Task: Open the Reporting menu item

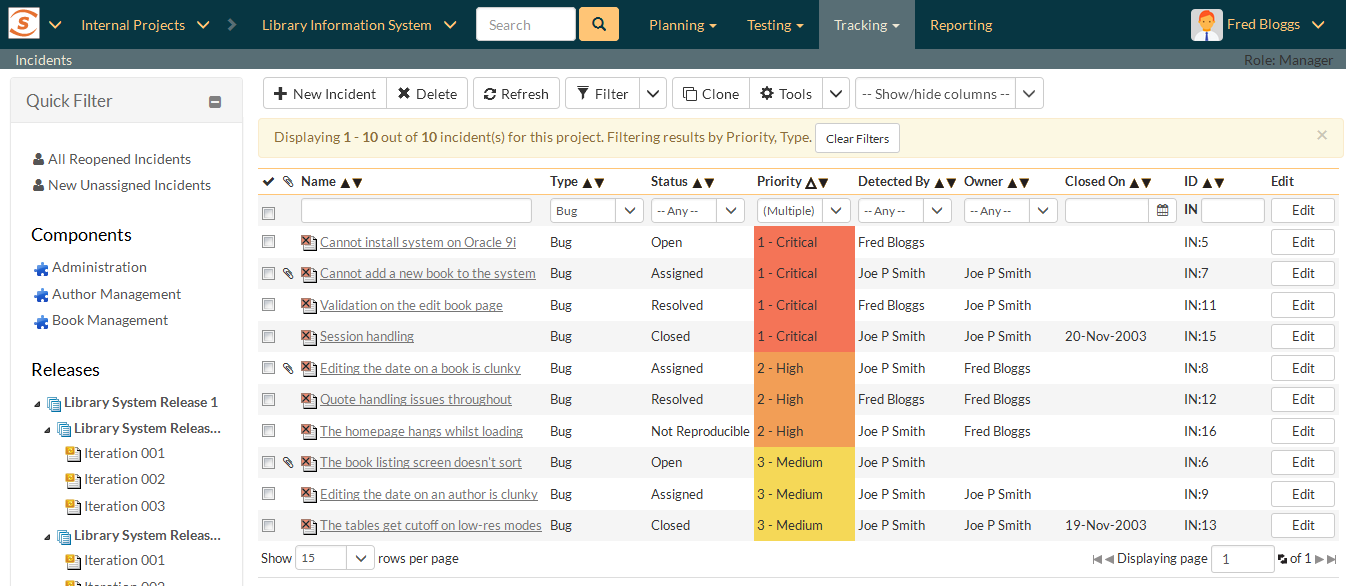Action: (960, 25)
